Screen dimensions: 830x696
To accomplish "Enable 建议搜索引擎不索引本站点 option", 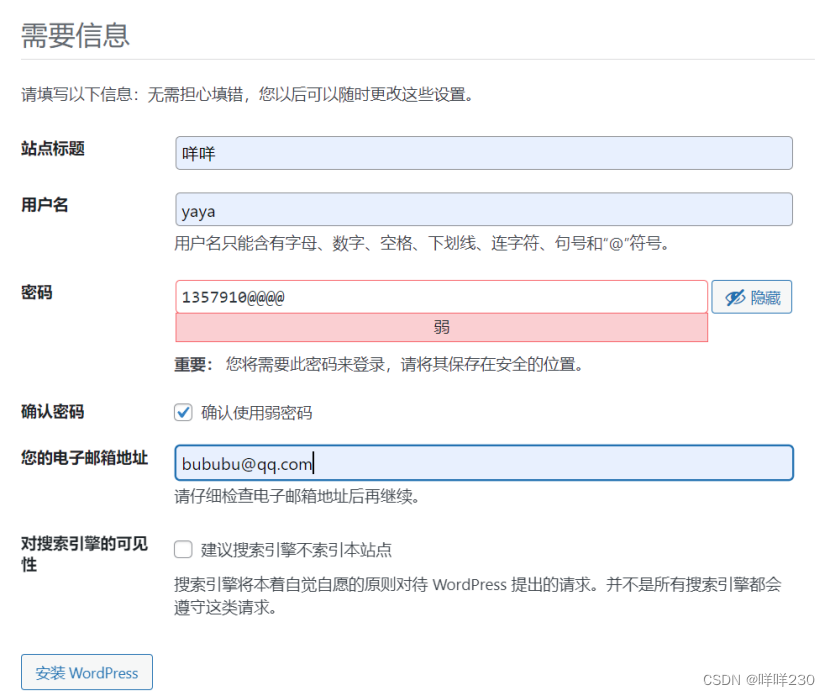I will click(x=183, y=549).
